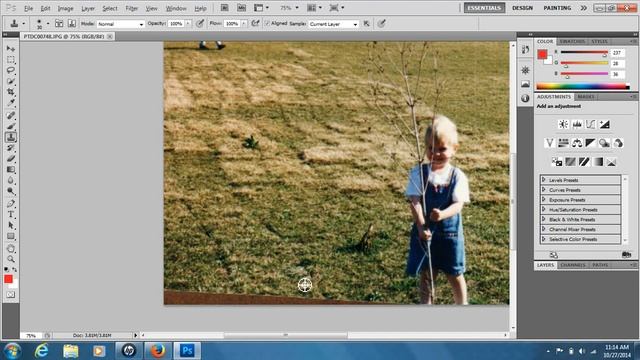Add a Color Balance adjustment
The width and height of the screenshot is (640, 360).
[x=577, y=143]
